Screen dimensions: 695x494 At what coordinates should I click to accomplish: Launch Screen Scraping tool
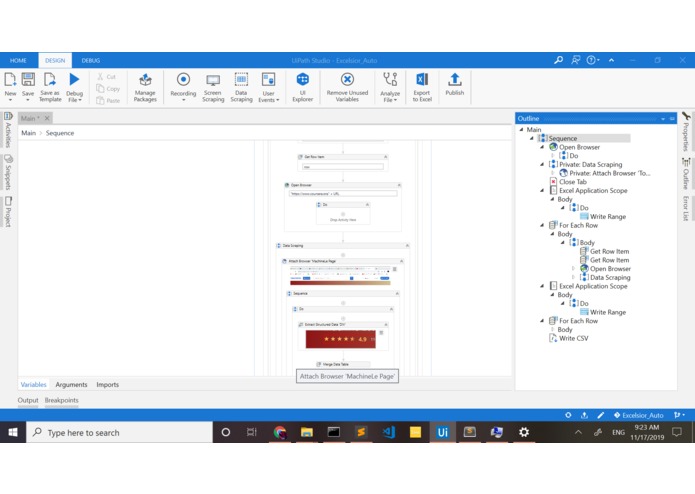213,88
